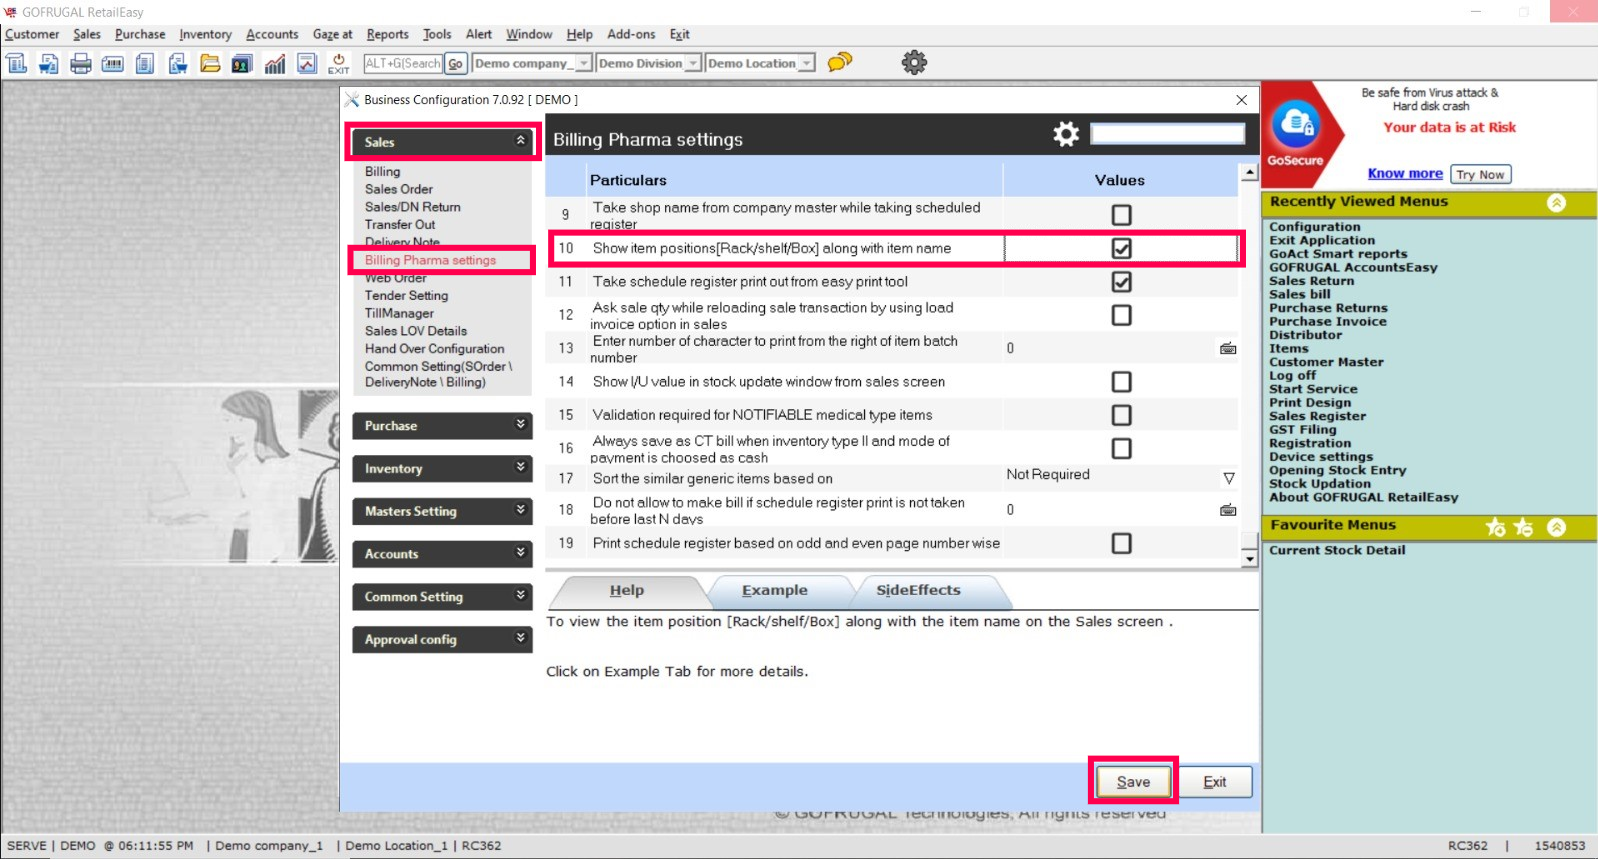Click the document with cart toolbar icon
The image size is (1598, 859).
(x=178, y=63)
